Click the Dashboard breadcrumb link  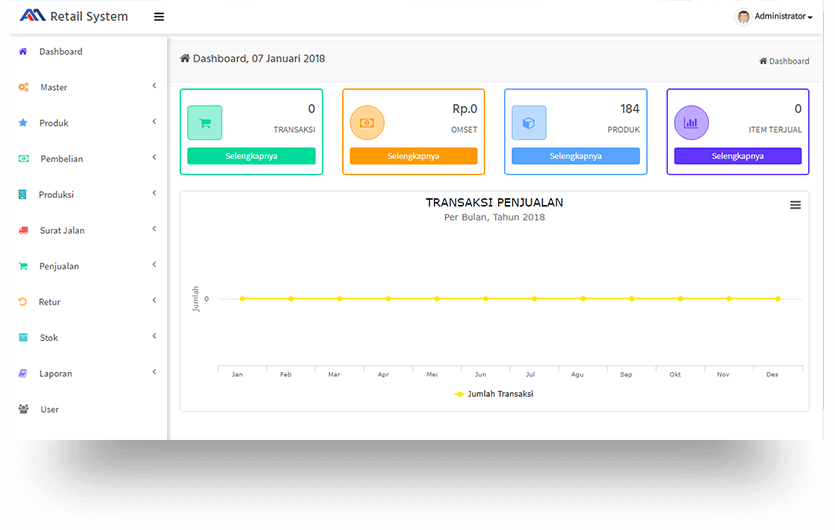pos(784,61)
